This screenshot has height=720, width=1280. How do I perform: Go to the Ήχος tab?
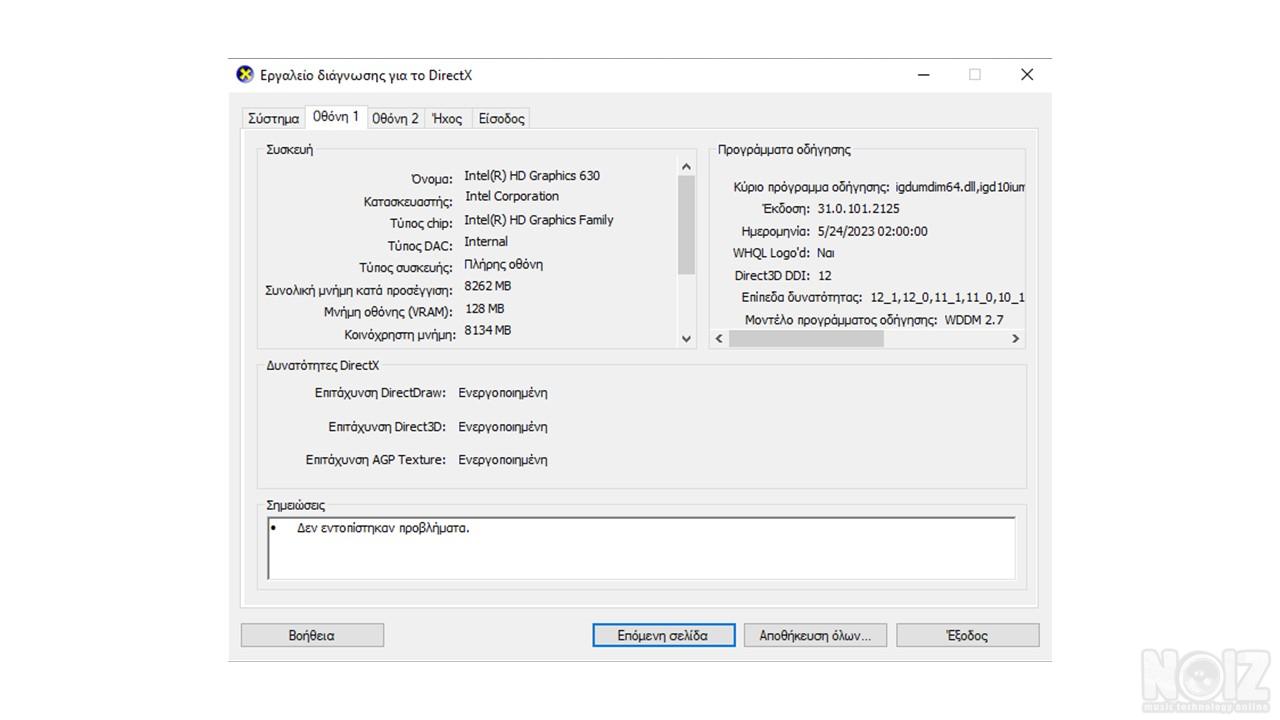[x=447, y=118]
